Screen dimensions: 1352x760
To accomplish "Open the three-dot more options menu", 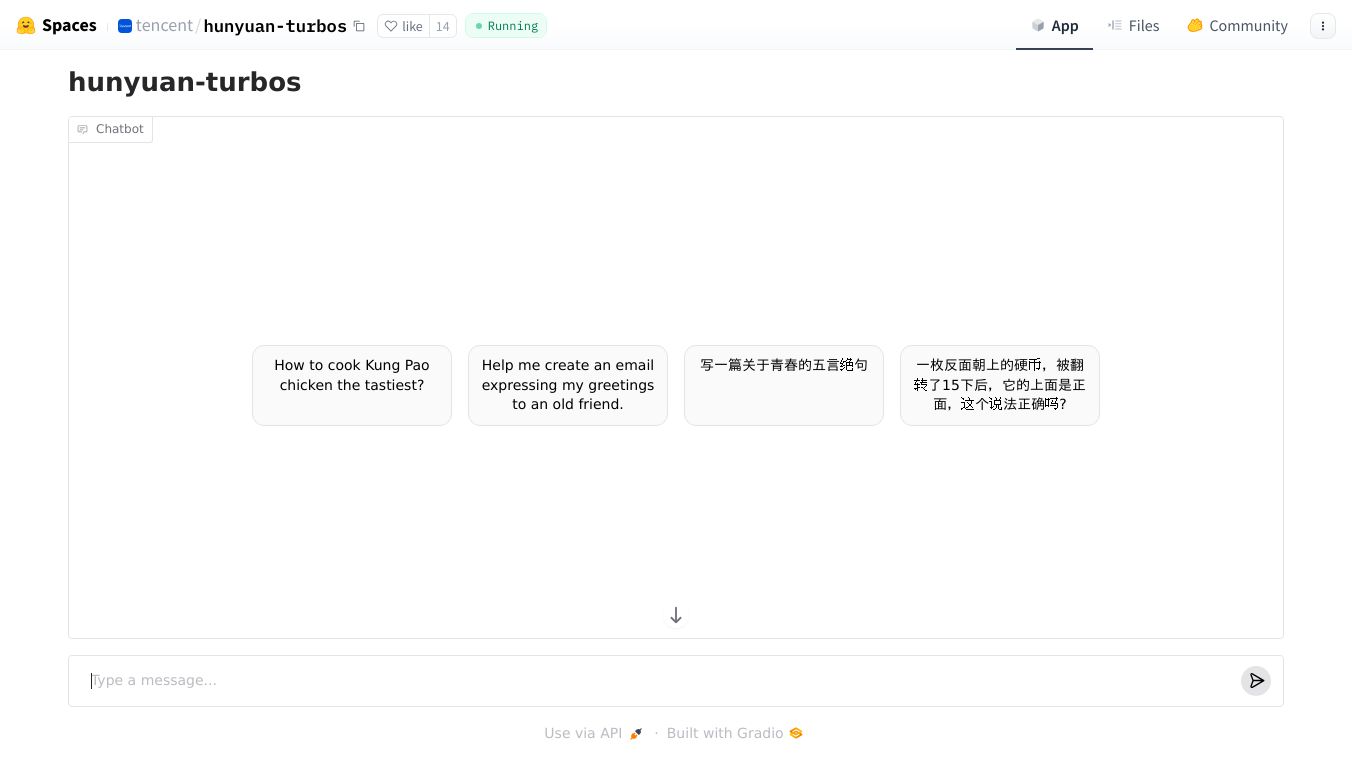I will 1323,26.
